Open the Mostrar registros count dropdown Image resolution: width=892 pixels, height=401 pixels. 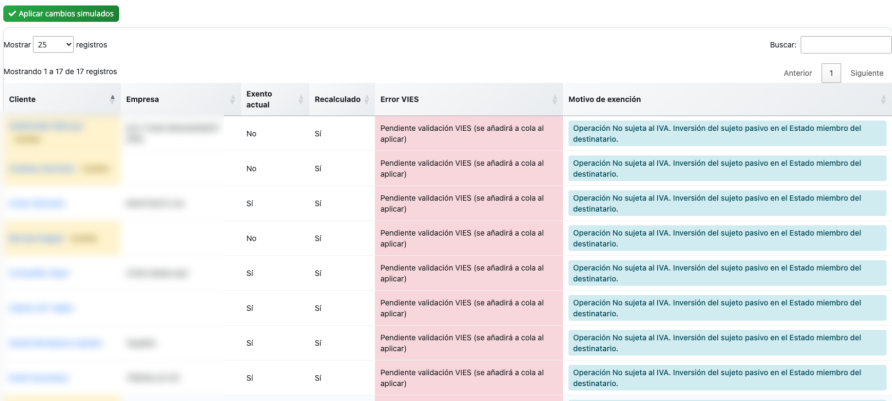(x=54, y=45)
